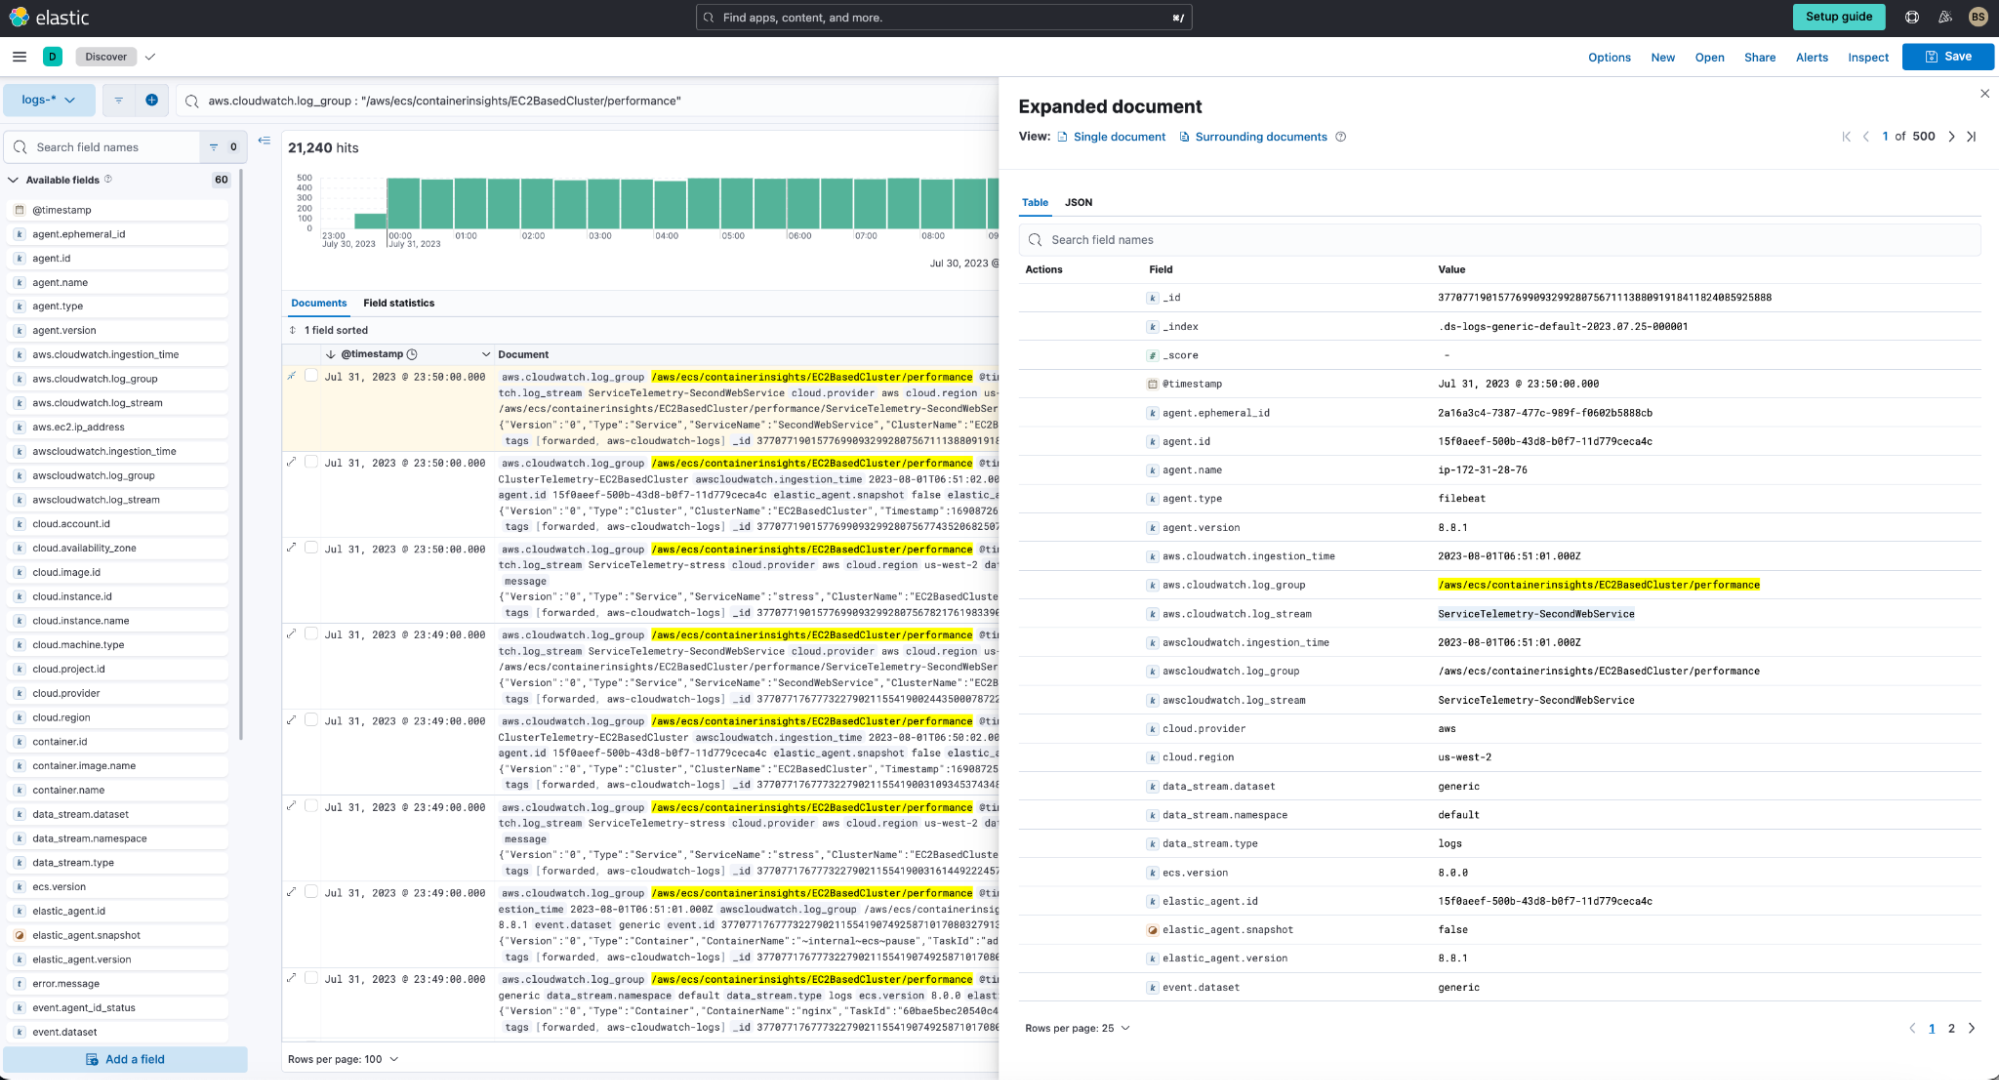This screenshot has height=1080, width=1999.
Task: Select checkbox for second 23:49:00 row
Action: point(311,720)
